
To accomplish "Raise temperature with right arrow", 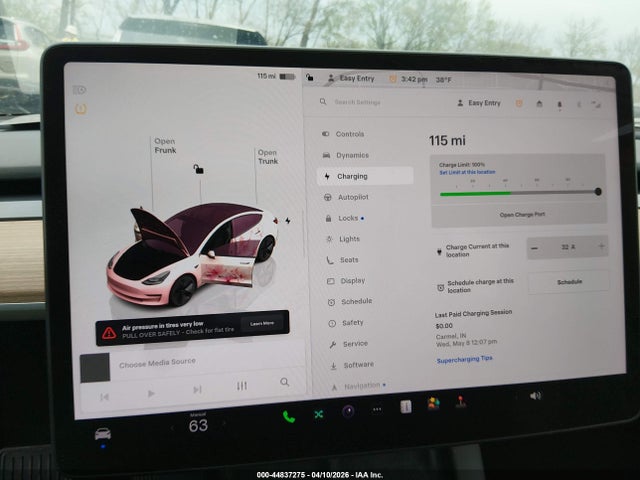I will 224,424.
